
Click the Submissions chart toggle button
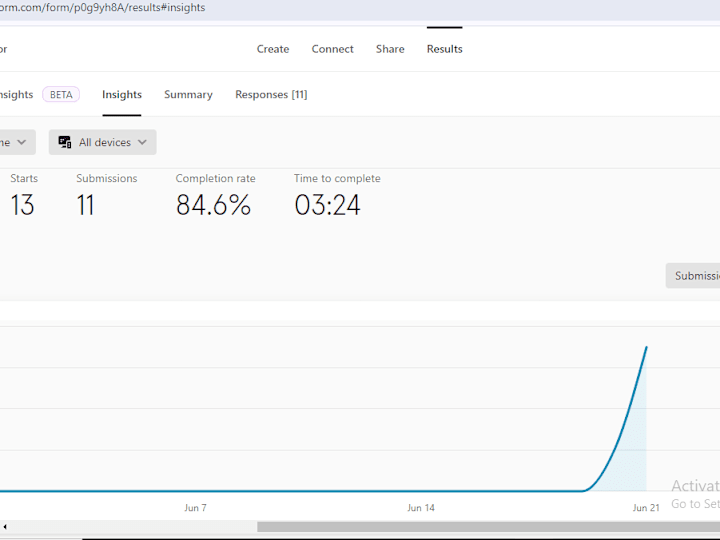[x=693, y=276]
